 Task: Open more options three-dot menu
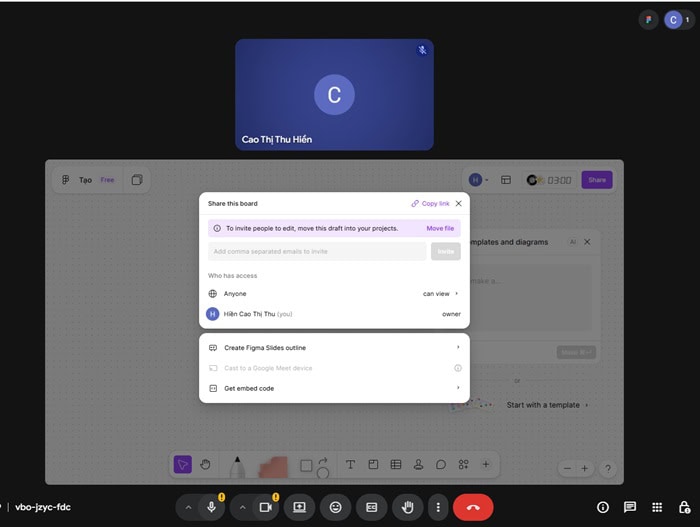tap(437, 507)
